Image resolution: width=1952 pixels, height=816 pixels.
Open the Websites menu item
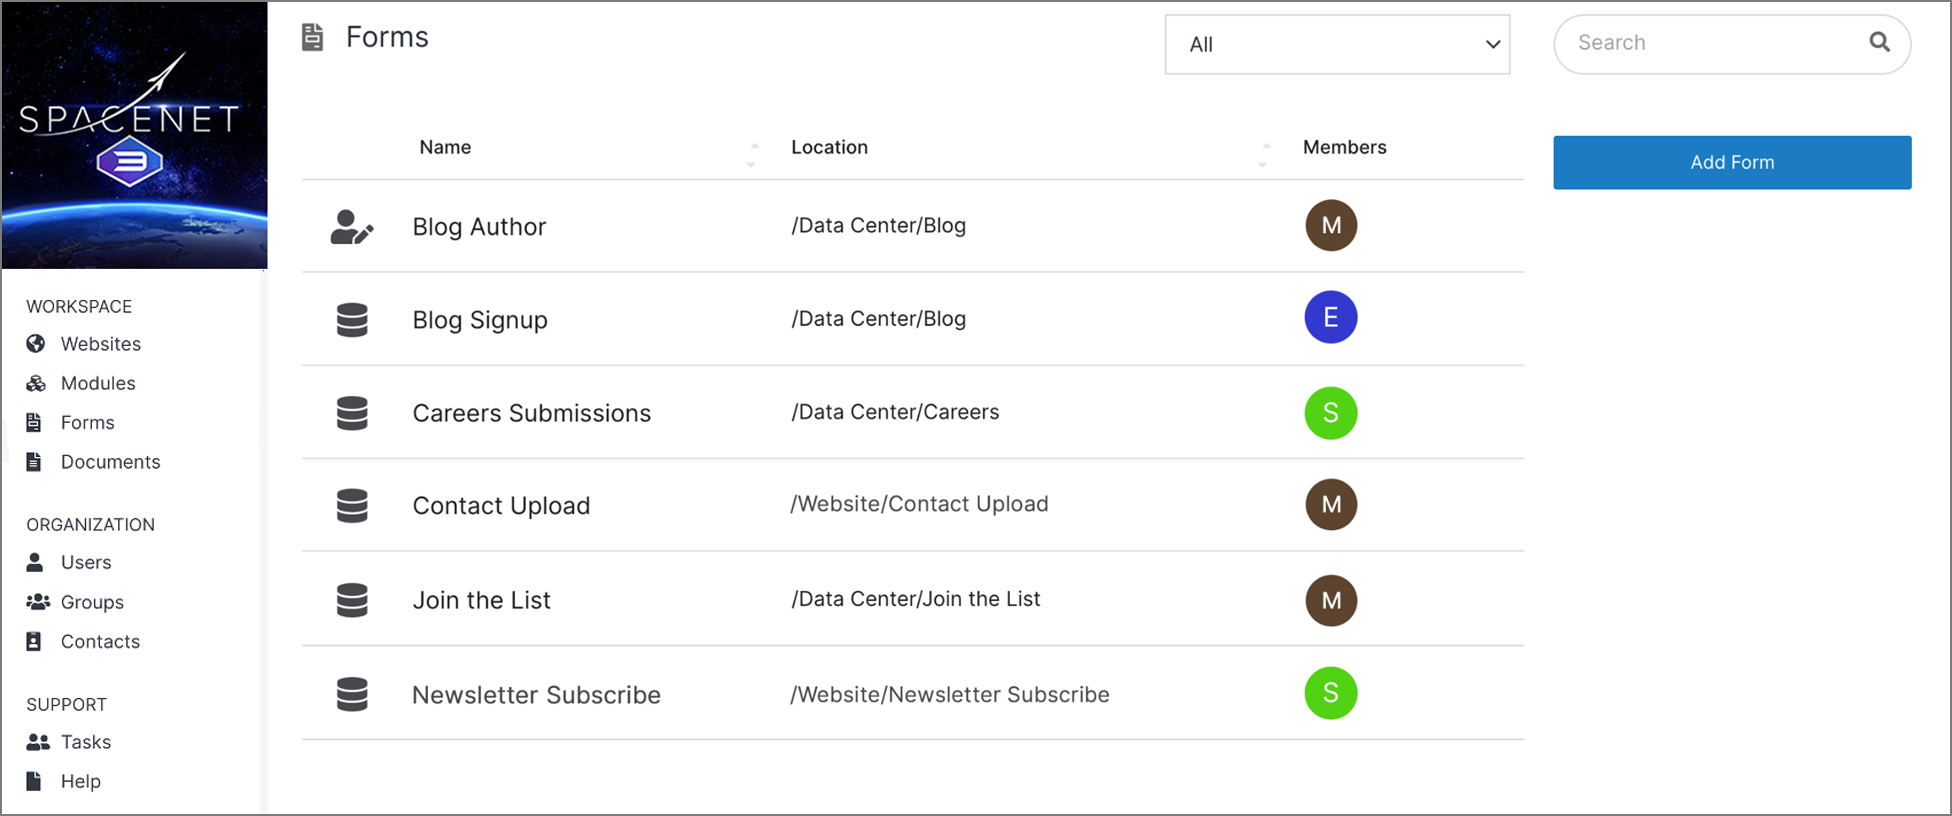click(101, 344)
